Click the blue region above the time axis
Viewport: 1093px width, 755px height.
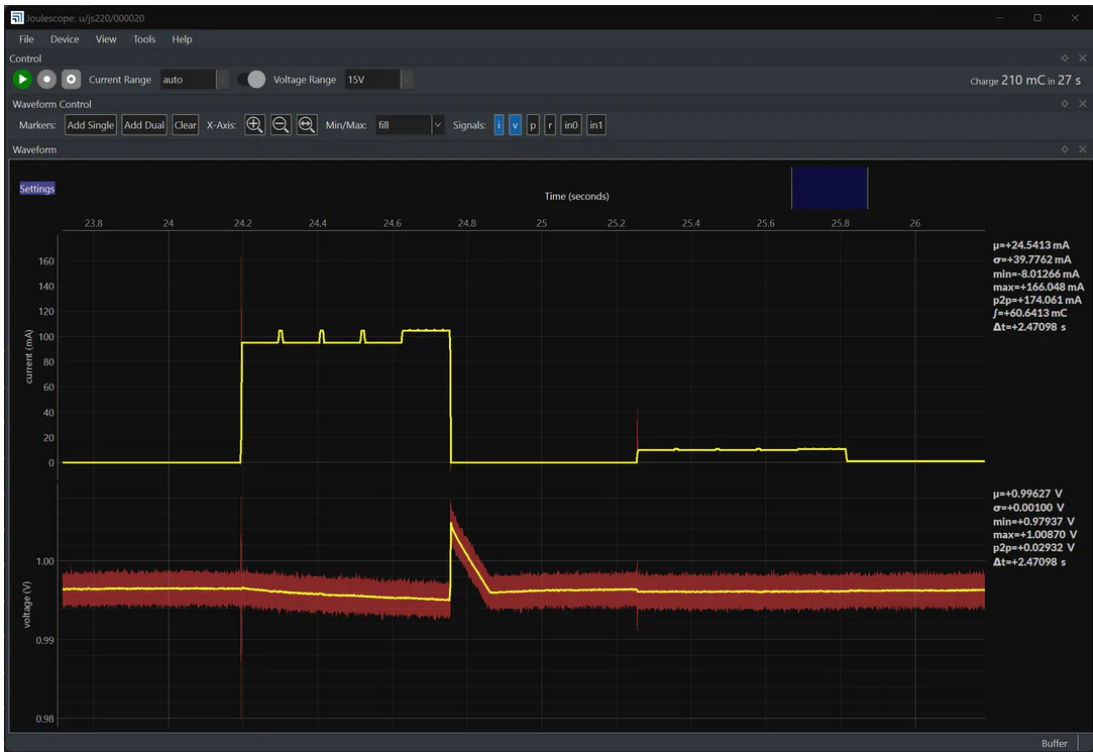click(830, 188)
